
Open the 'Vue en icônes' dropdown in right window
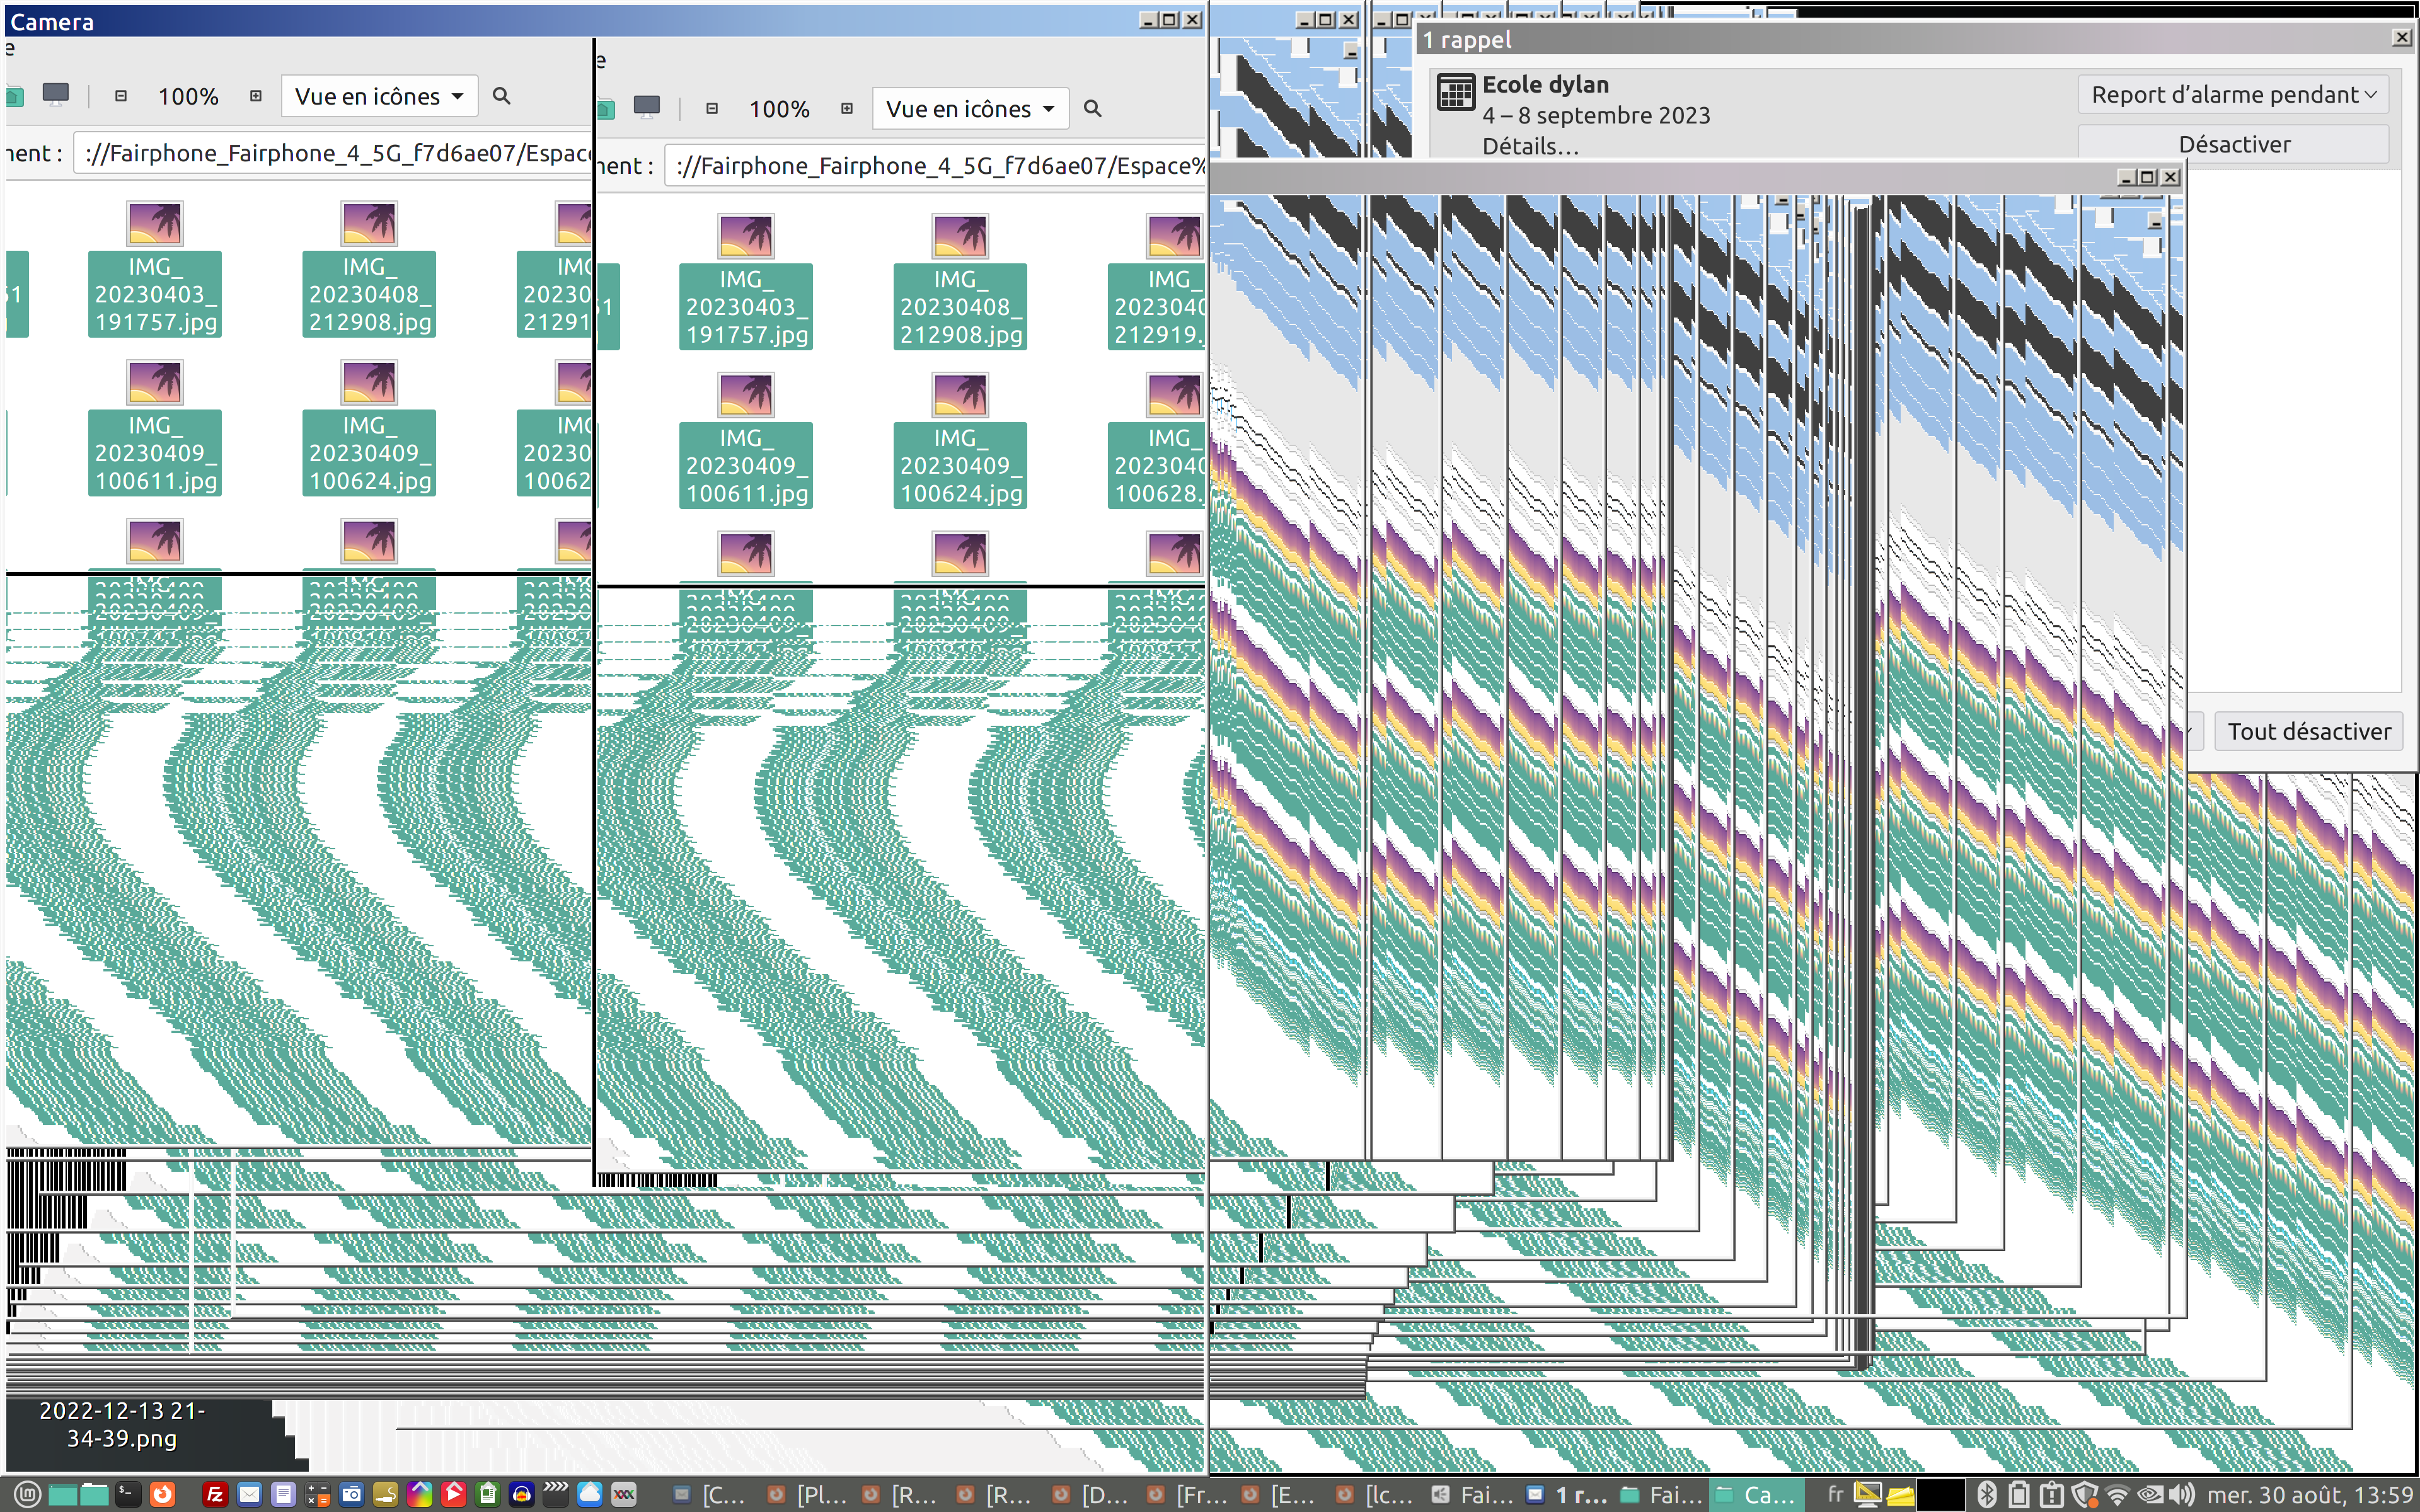970,109
